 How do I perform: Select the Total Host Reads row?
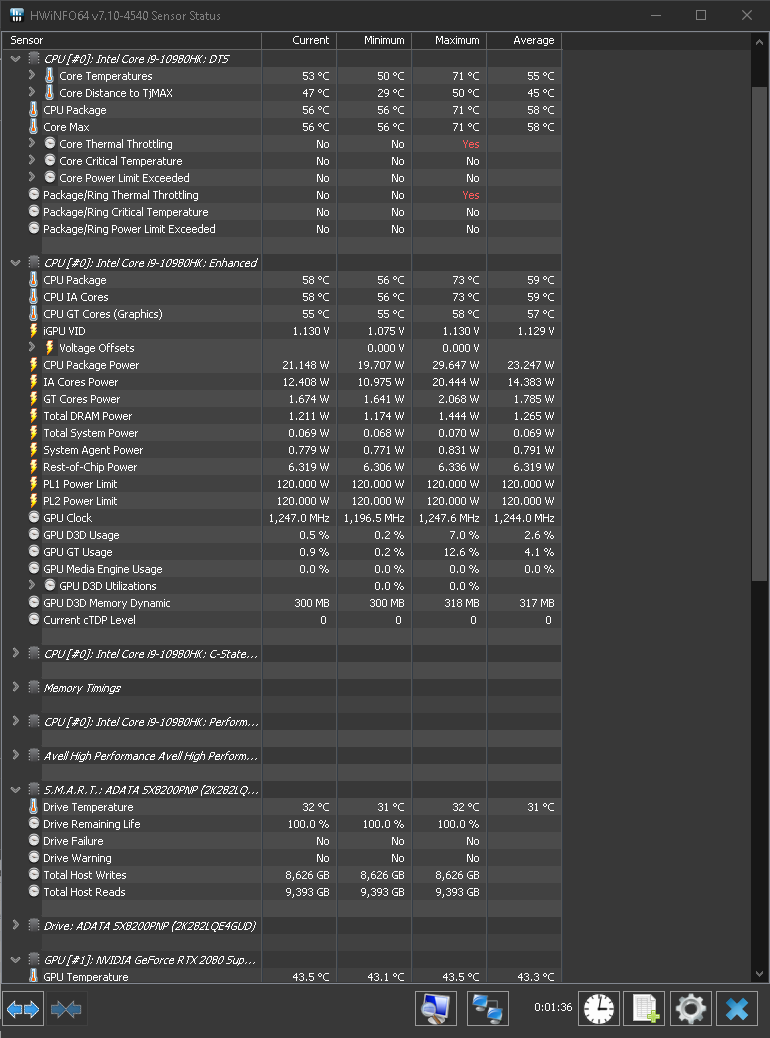281,892
